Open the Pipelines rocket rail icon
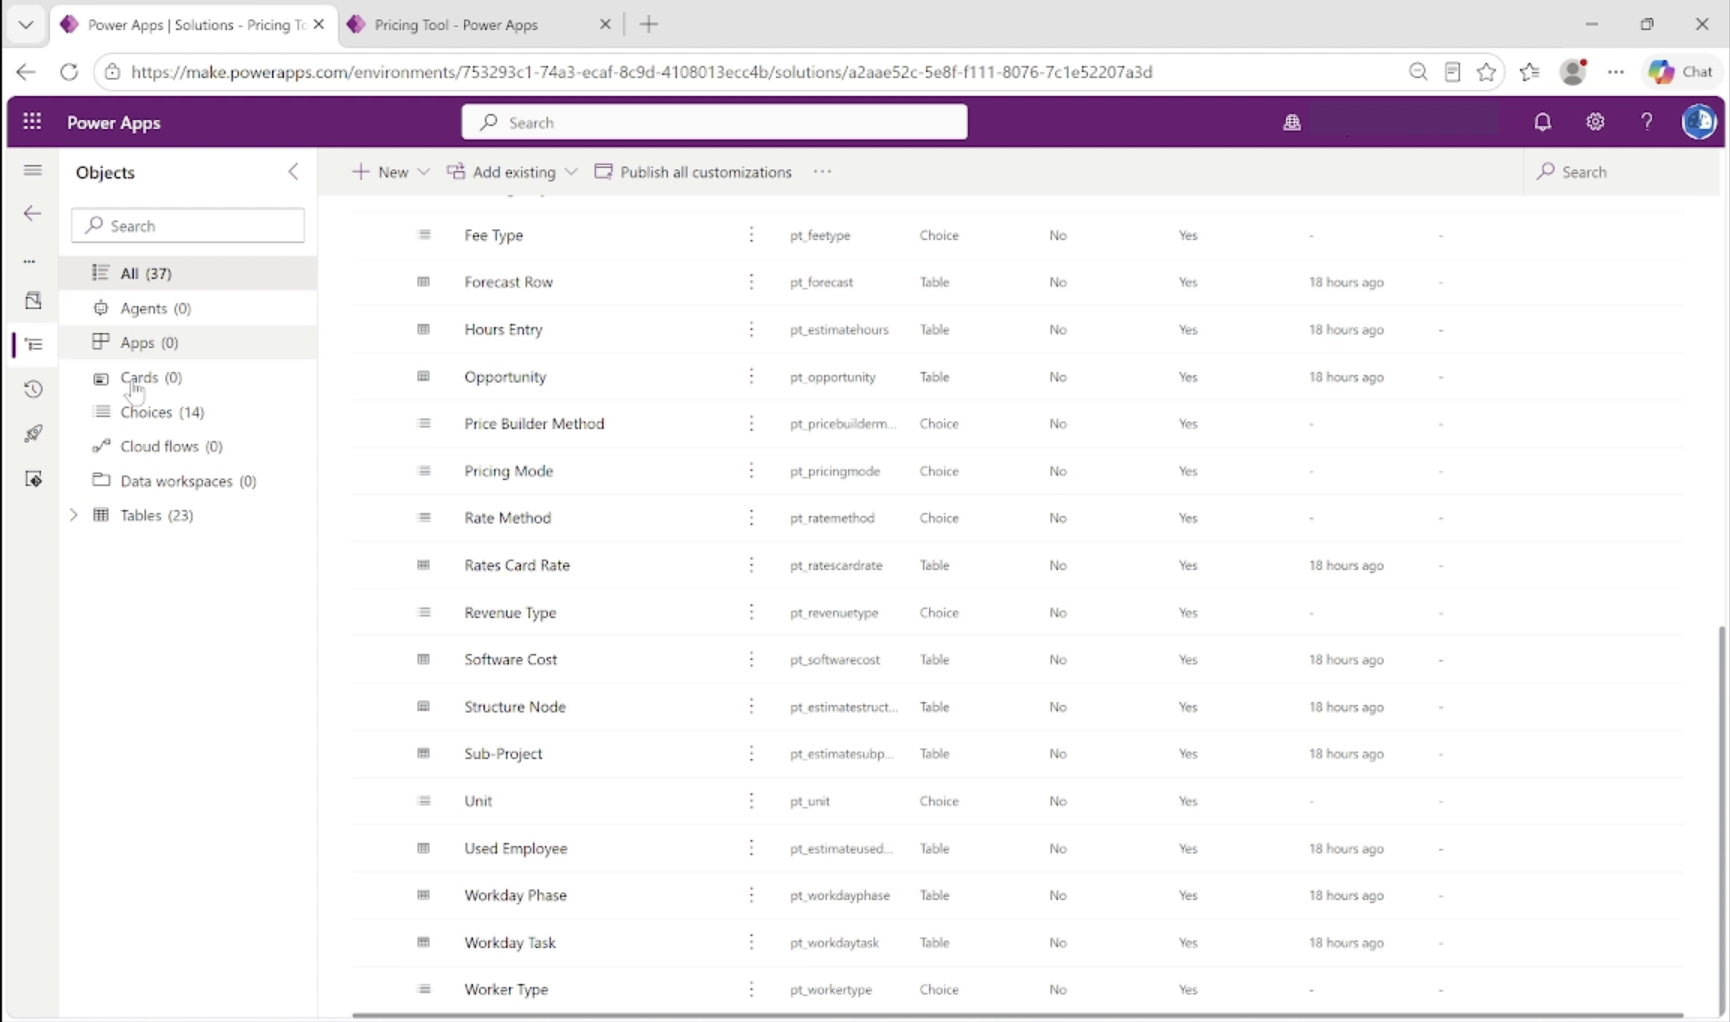The height and width of the screenshot is (1022, 1730). coord(33,434)
